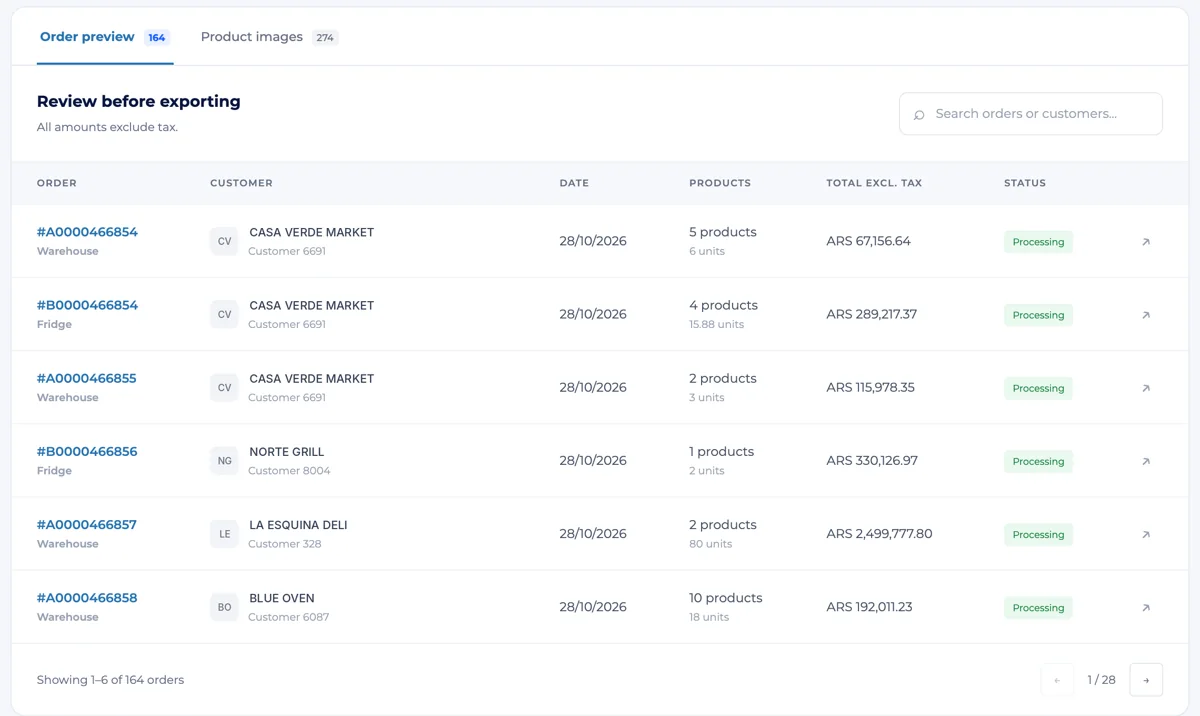Click the 164 count badge on Order preview
The image size is (1200, 716).
157,38
